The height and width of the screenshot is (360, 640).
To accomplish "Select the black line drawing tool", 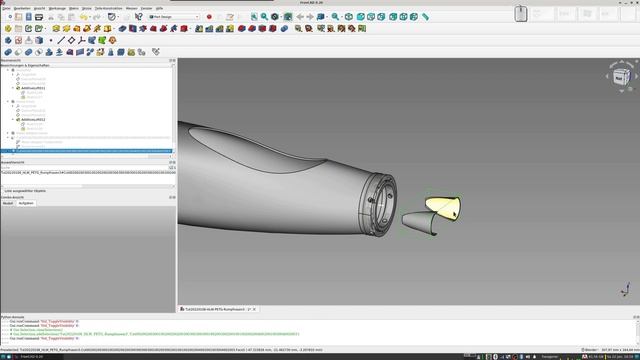I will [61, 40].
